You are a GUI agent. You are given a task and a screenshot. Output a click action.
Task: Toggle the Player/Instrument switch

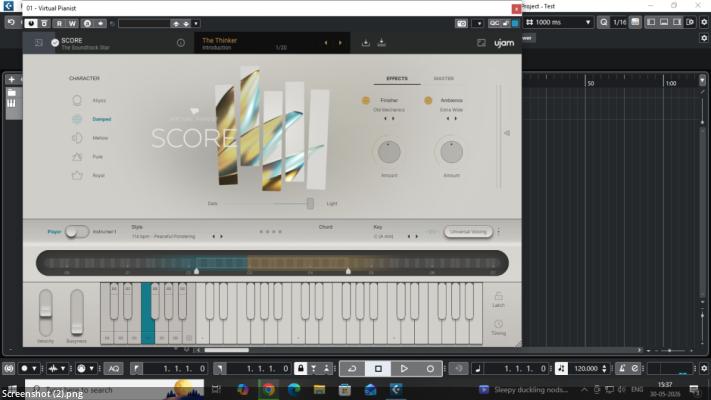tap(77, 232)
